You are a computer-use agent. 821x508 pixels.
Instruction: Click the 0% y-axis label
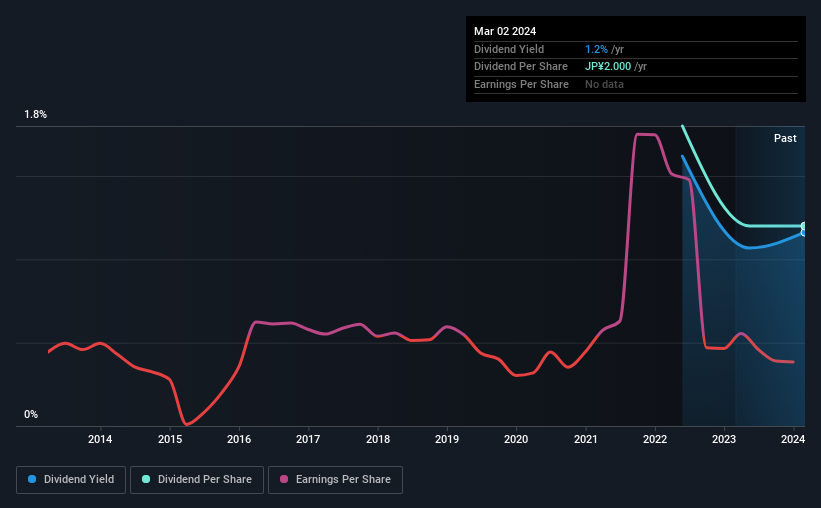pos(31,414)
